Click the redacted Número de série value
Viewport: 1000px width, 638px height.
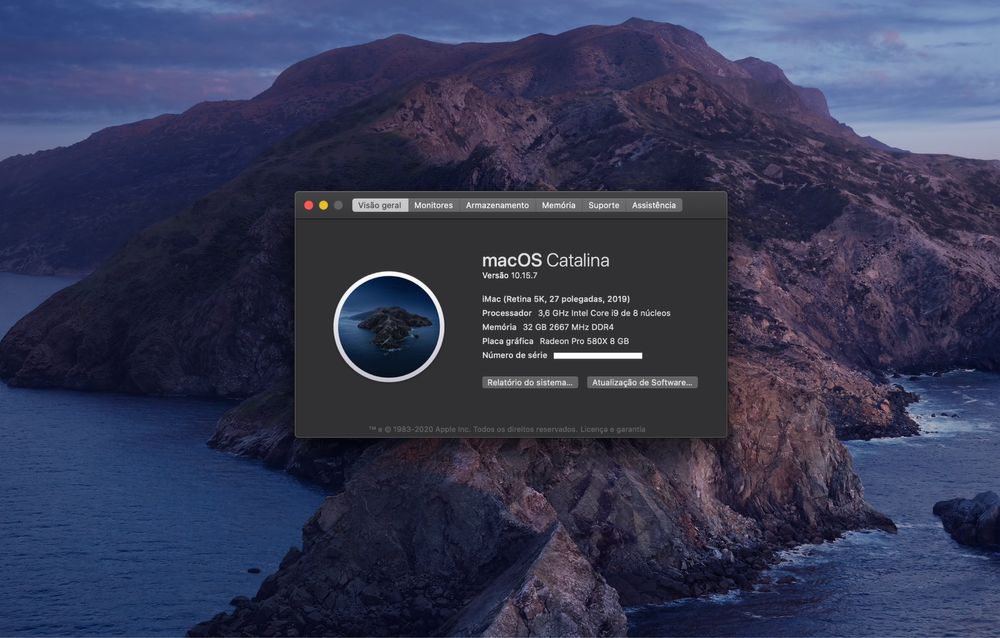pos(598,356)
